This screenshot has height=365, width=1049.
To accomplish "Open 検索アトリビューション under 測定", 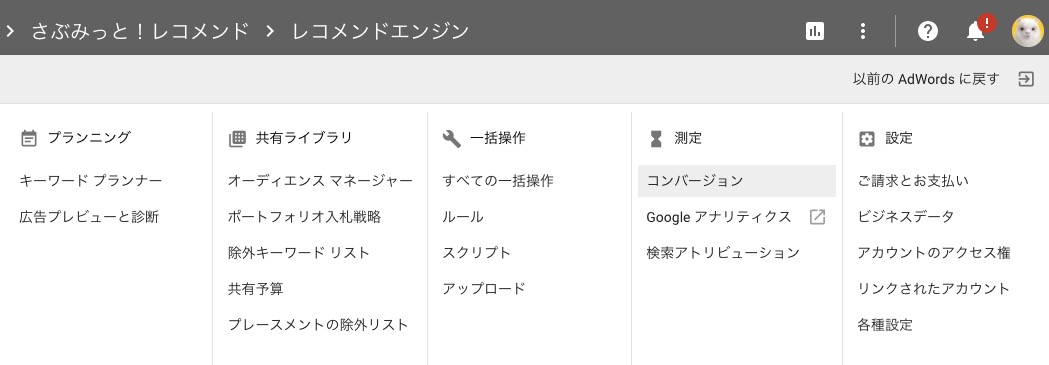I will [723, 253].
